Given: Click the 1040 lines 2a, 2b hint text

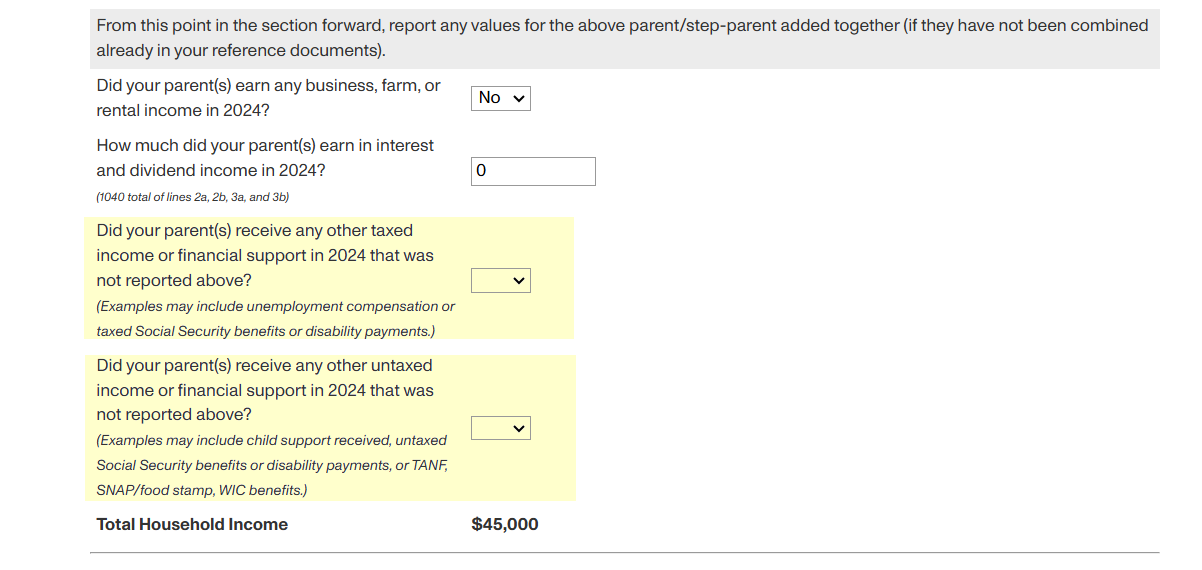Looking at the screenshot, I should (192, 198).
